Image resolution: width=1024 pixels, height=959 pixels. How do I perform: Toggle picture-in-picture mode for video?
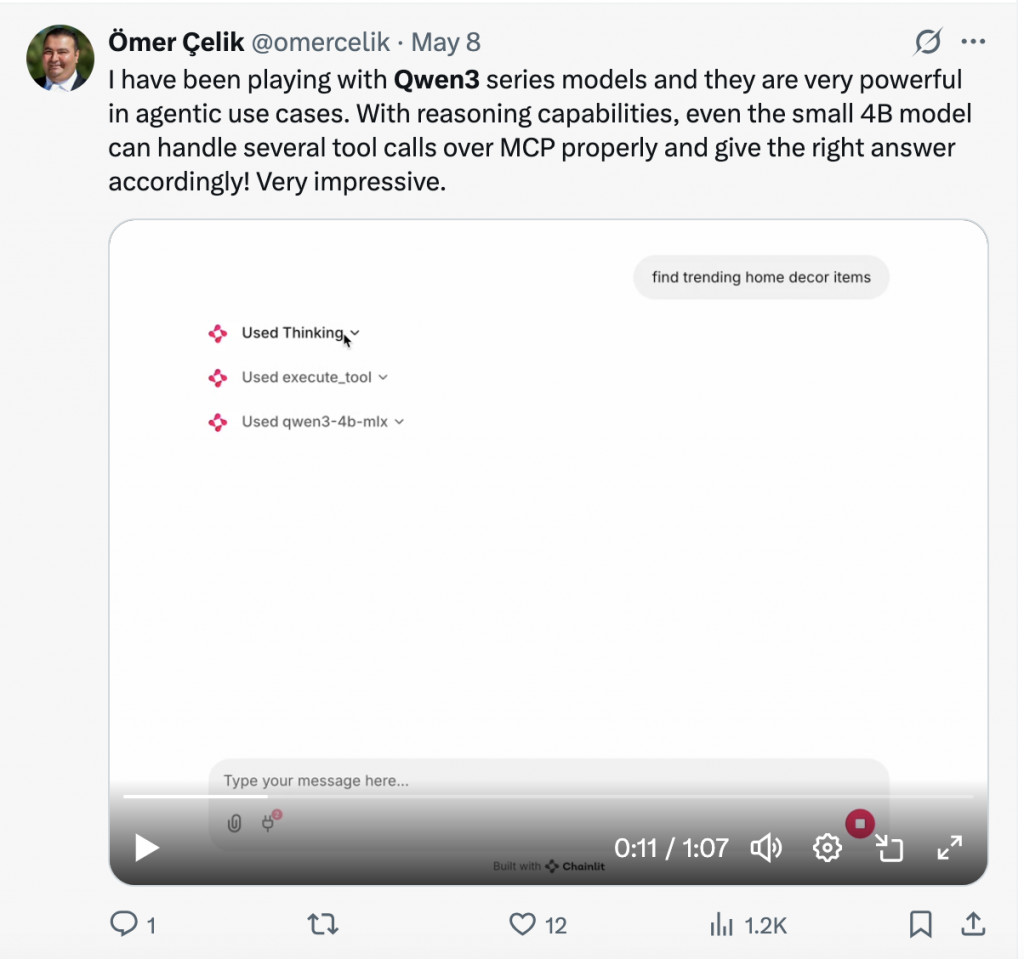tap(889, 848)
